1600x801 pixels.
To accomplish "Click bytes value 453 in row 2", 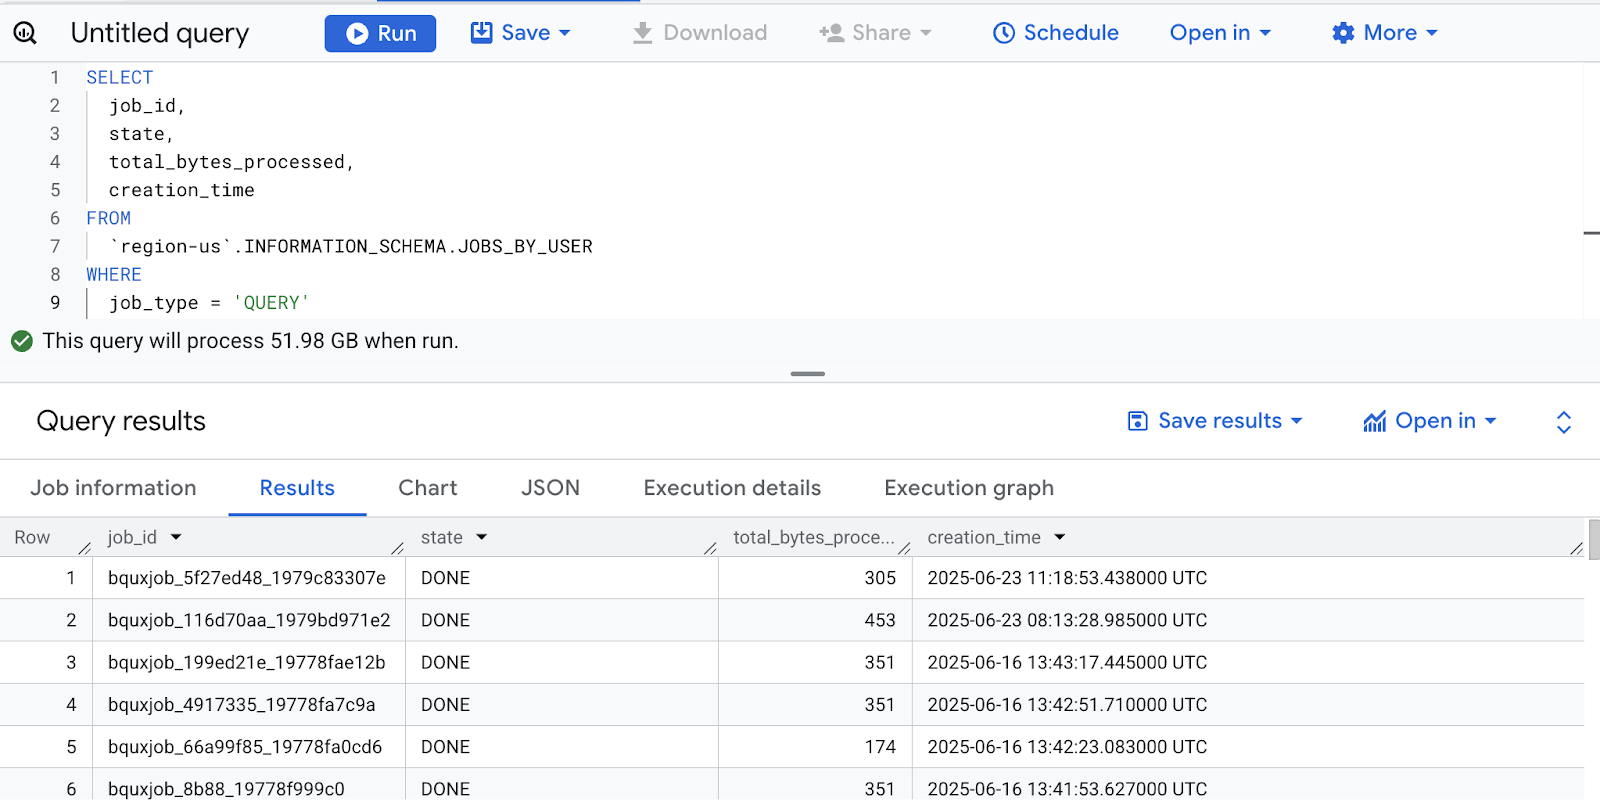I will pyautogui.click(x=880, y=620).
